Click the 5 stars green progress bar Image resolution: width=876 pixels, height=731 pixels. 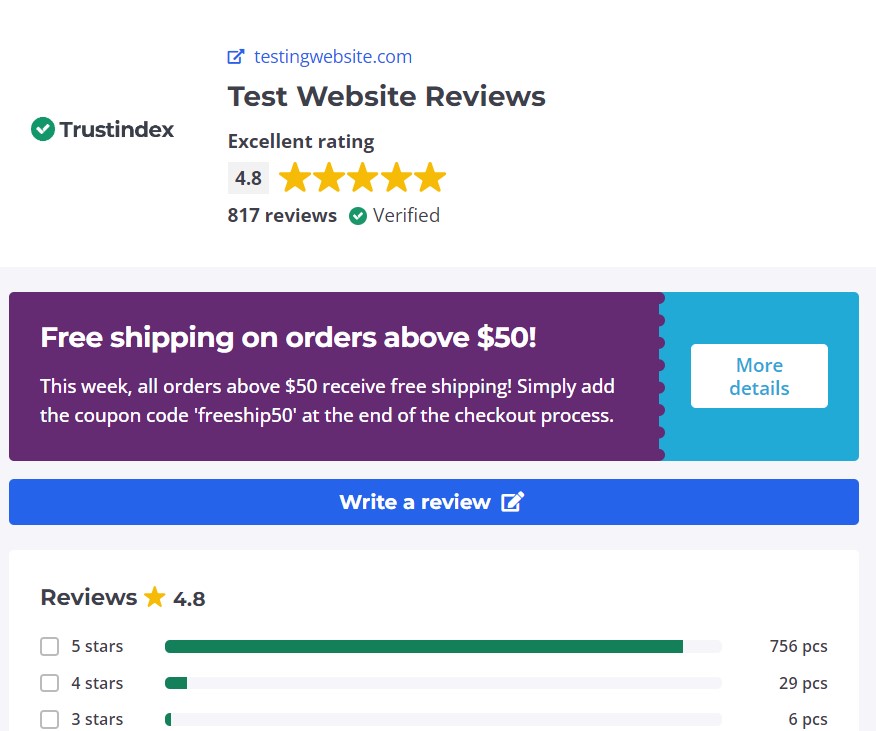pyautogui.click(x=423, y=647)
